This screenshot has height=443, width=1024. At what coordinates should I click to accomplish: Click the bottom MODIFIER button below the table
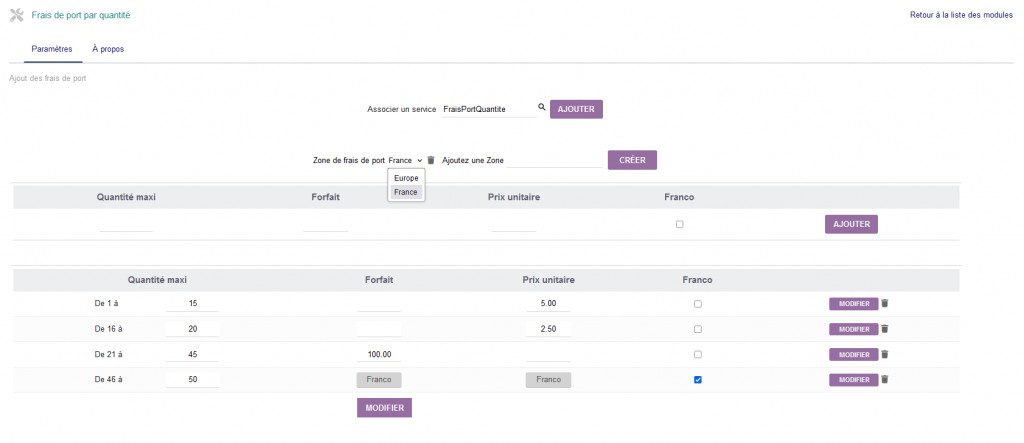[384, 408]
